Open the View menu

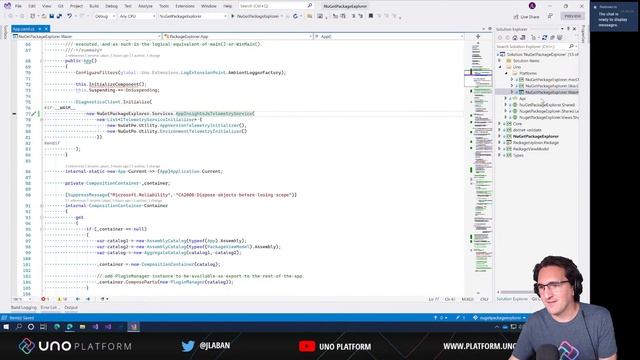point(47,6)
